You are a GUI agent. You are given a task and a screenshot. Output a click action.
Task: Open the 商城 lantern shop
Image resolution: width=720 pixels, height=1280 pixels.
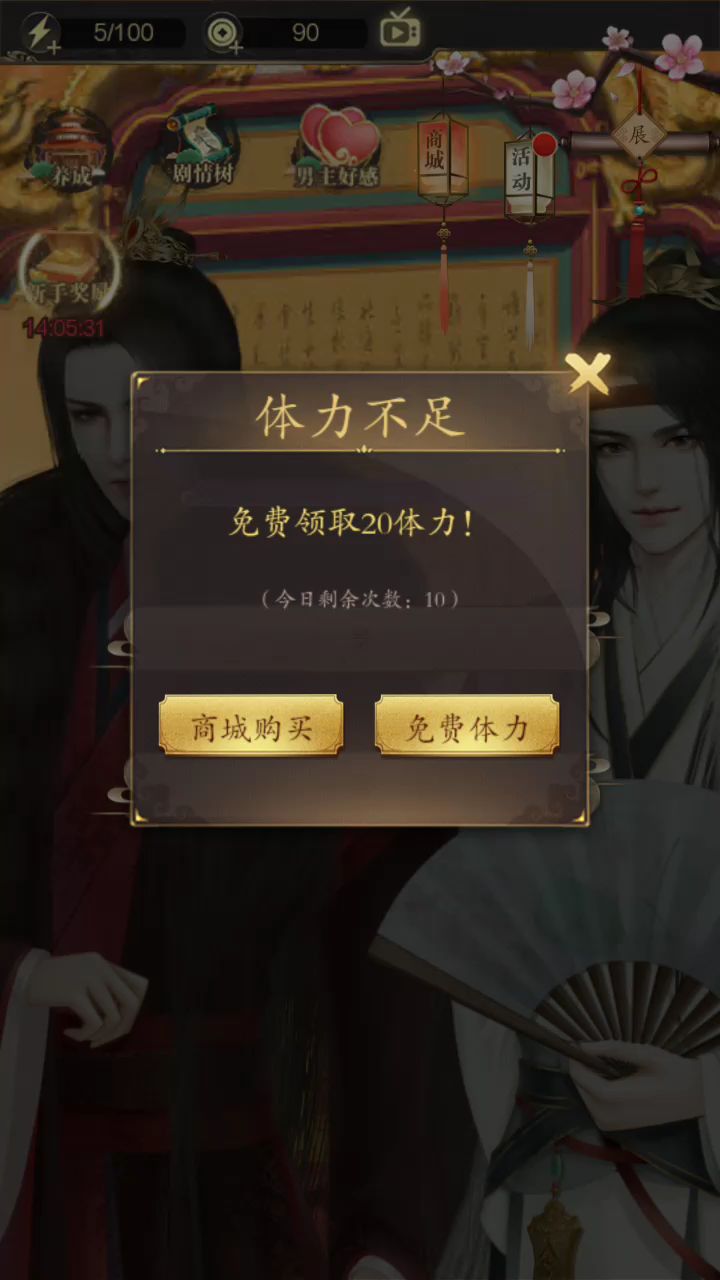(x=444, y=160)
